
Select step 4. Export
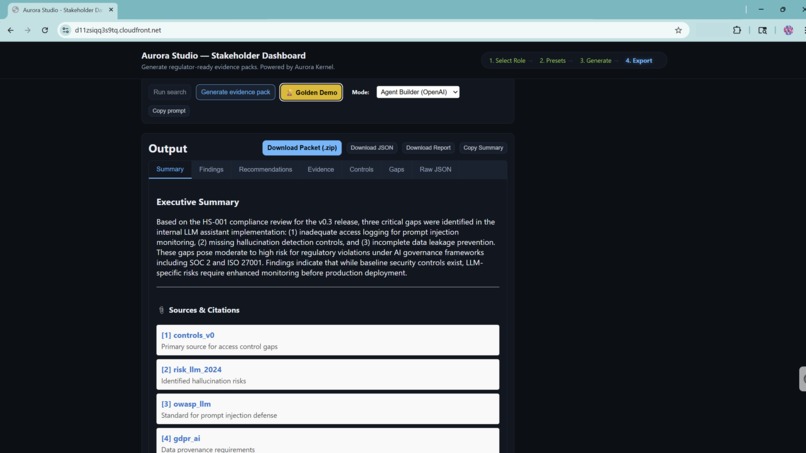click(639, 61)
